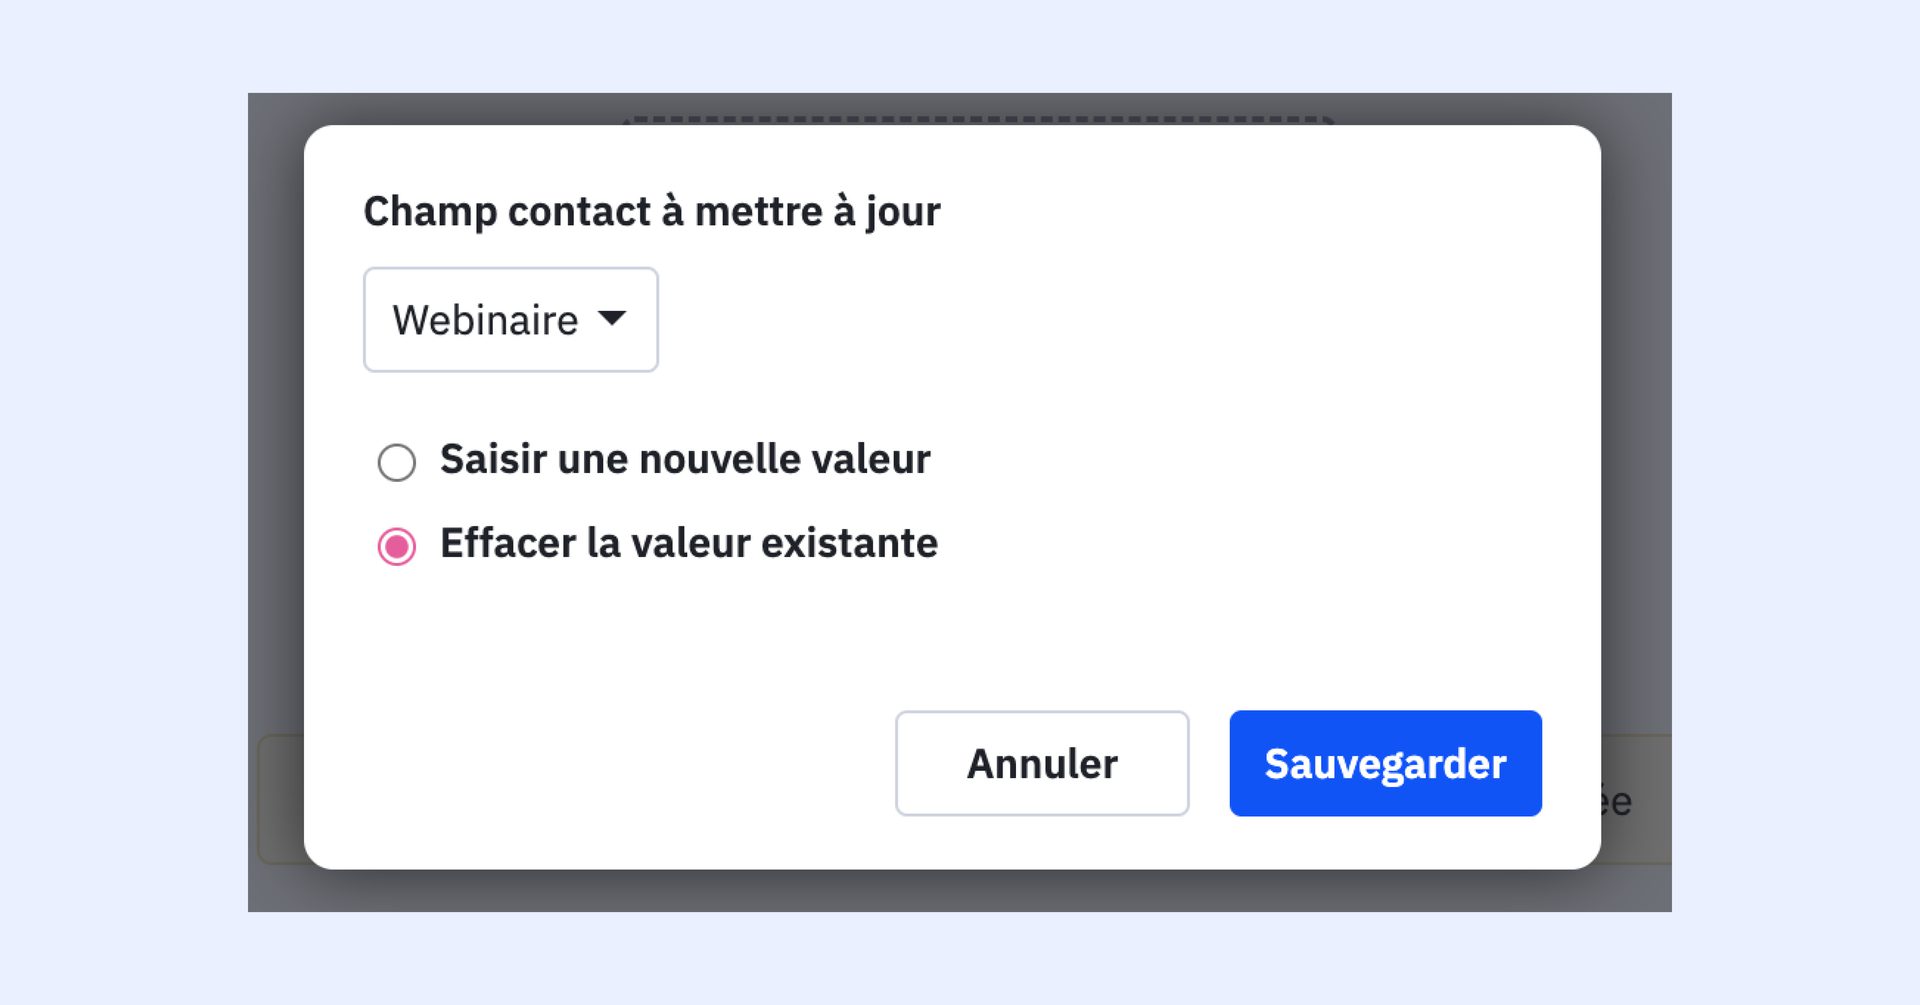
Task: Click the dimmed overlay left of the dialog
Action: coord(275,450)
